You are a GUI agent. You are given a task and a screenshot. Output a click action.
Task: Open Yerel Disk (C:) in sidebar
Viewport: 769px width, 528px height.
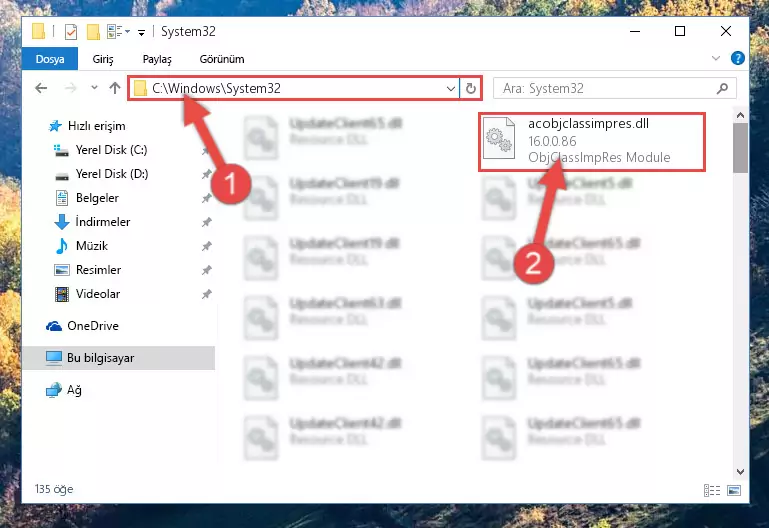(111, 150)
